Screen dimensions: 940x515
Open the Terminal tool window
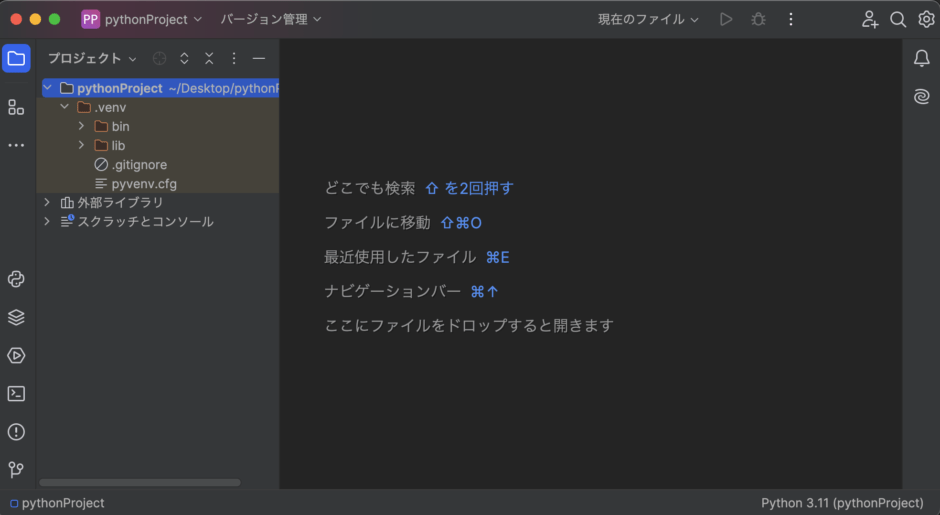tap(16, 394)
